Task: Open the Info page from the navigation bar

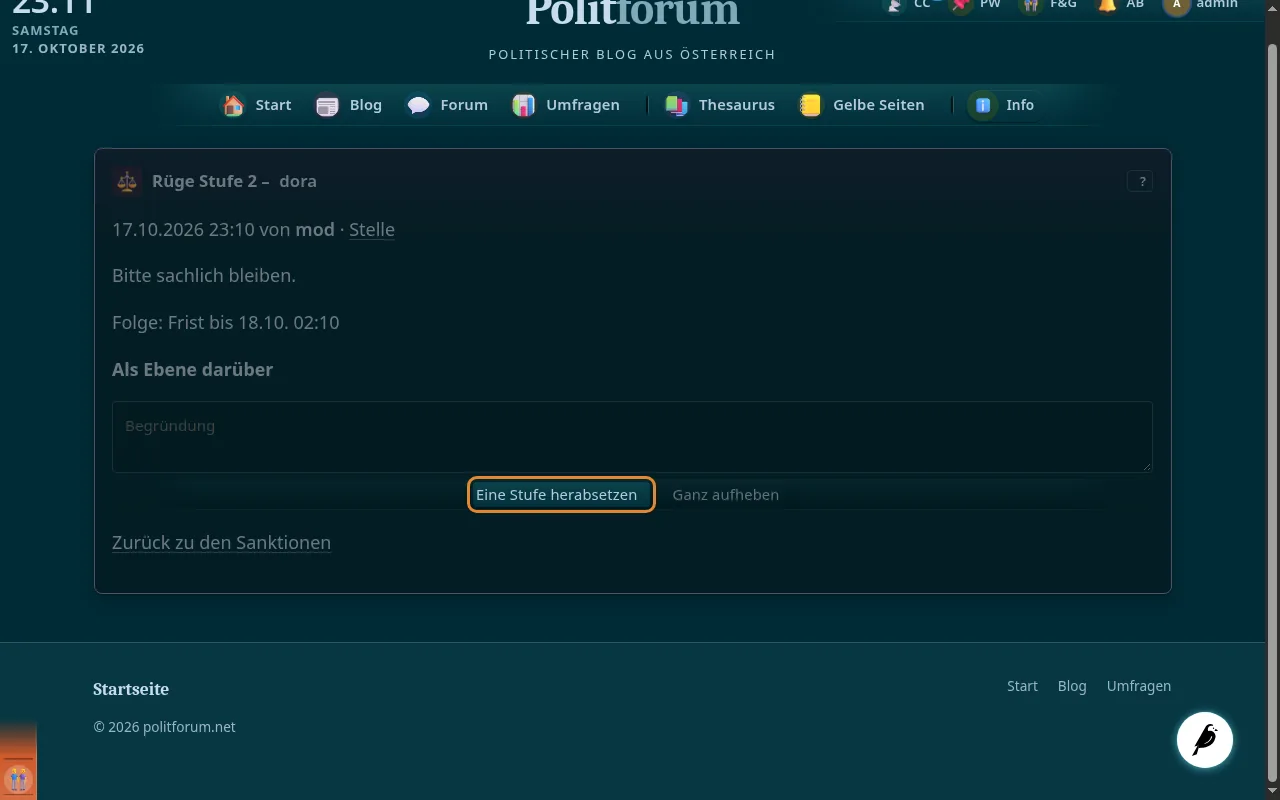Action: [1003, 105]
